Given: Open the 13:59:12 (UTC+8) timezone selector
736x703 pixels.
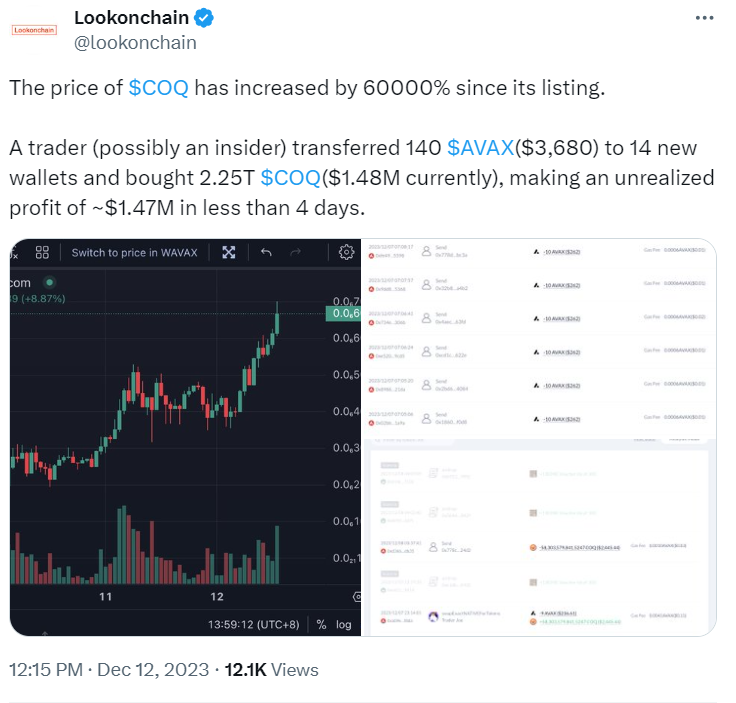Looking at the screenshot, I should [x=253, y=624].
